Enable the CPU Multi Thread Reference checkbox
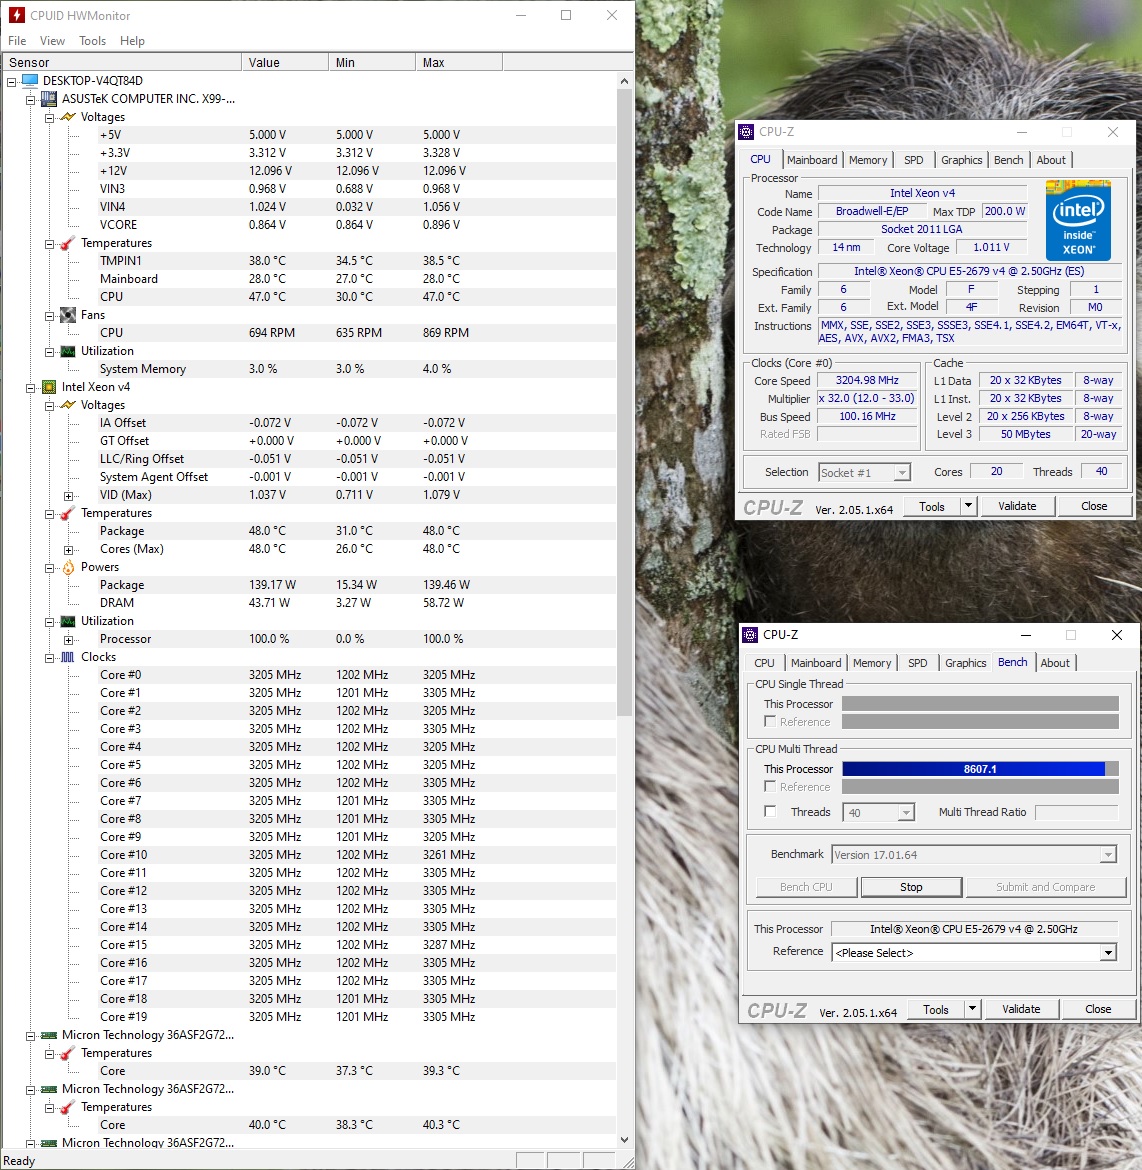 coord(770,786)
